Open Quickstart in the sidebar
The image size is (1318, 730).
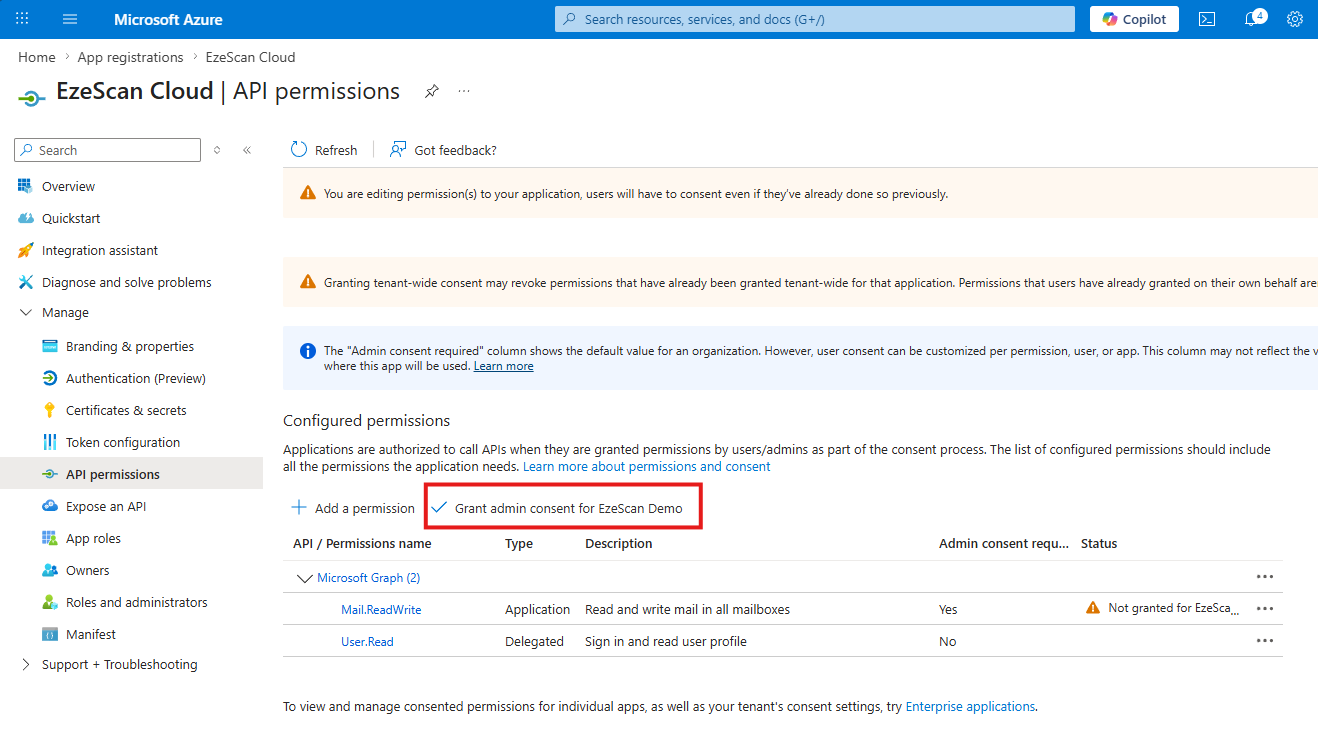tap(71, 218)
